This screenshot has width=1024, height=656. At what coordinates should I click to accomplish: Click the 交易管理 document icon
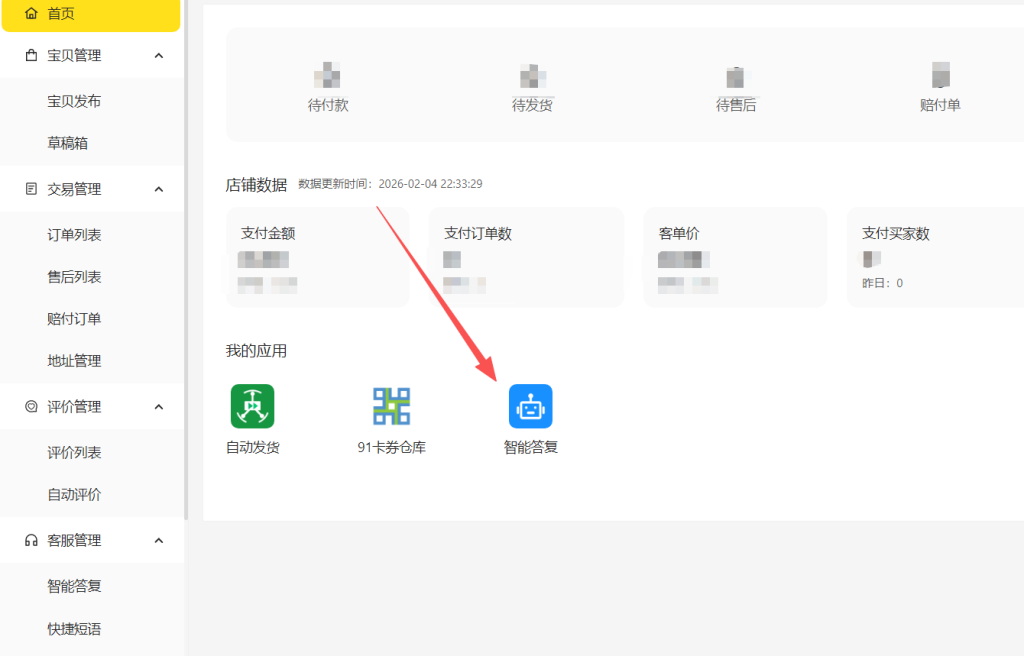click(x=31, y=189)
